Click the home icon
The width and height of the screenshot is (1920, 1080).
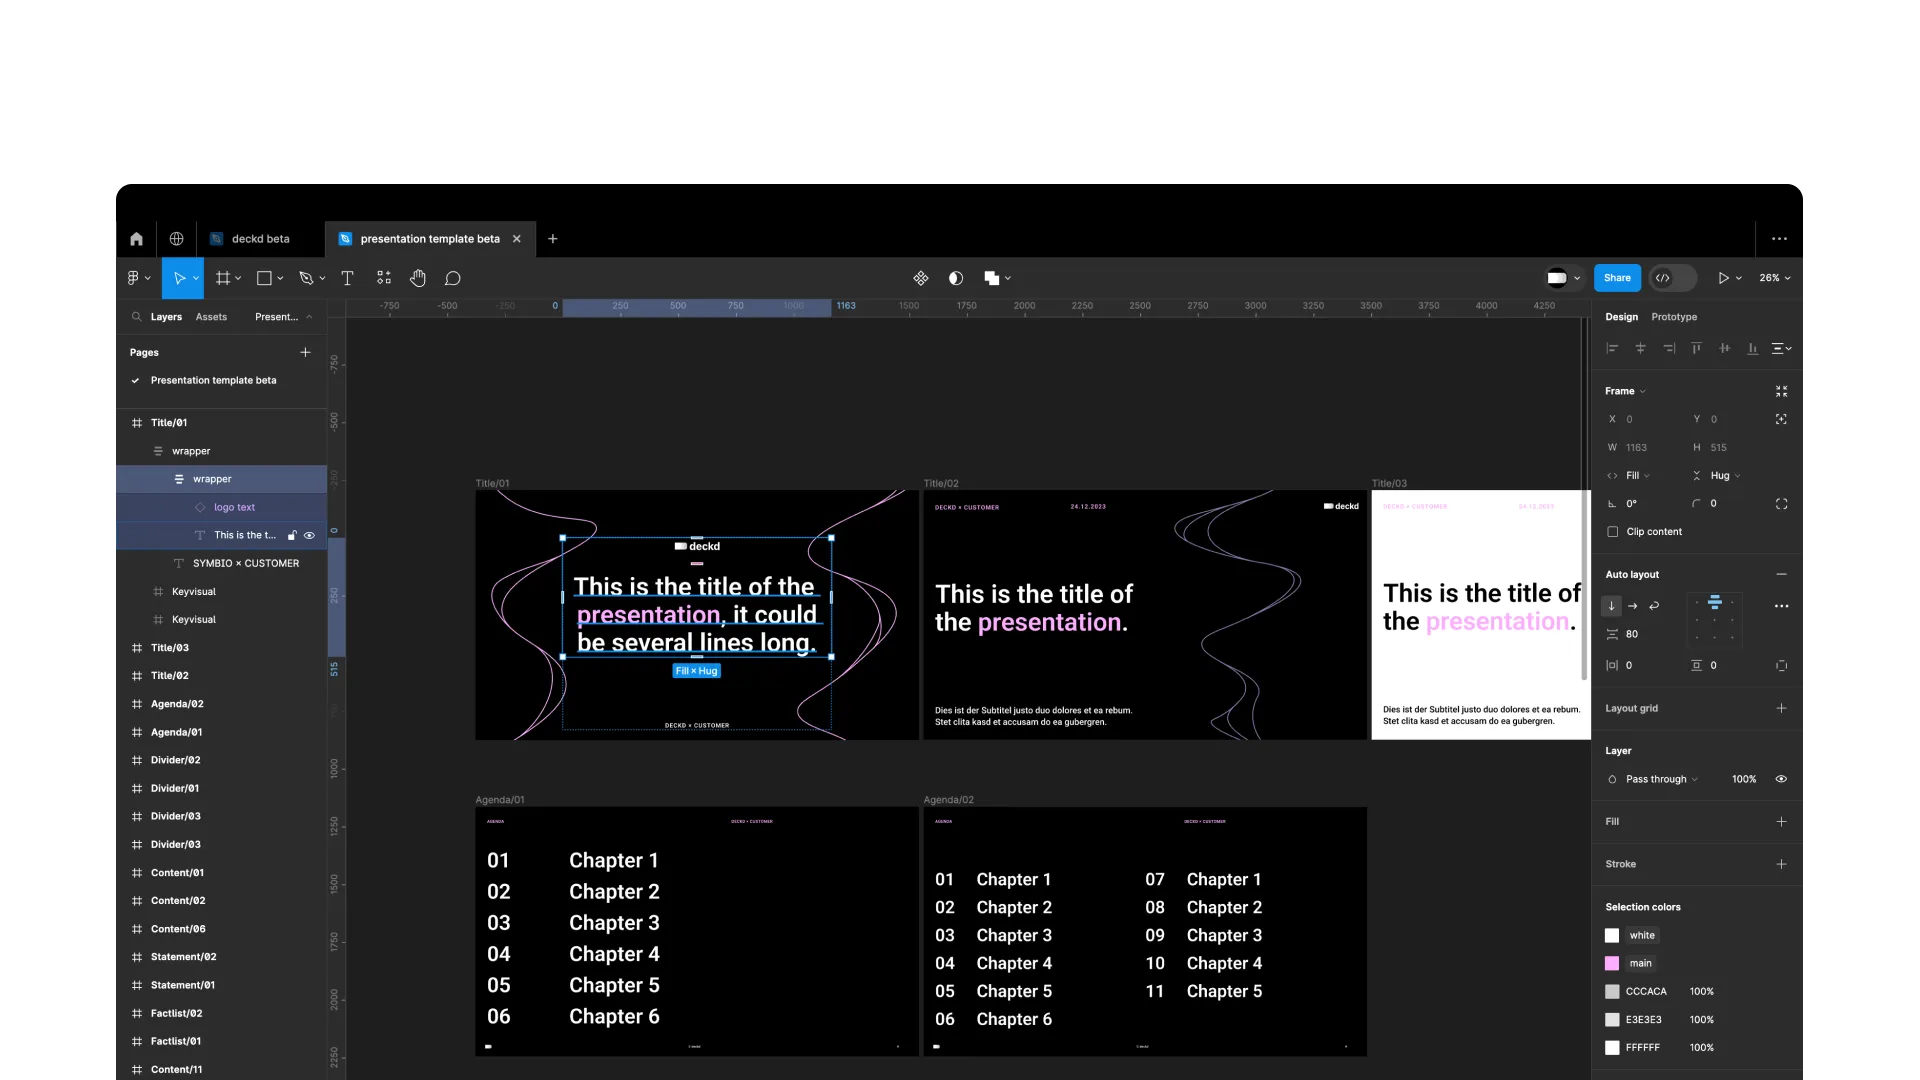tap(137, 239)
